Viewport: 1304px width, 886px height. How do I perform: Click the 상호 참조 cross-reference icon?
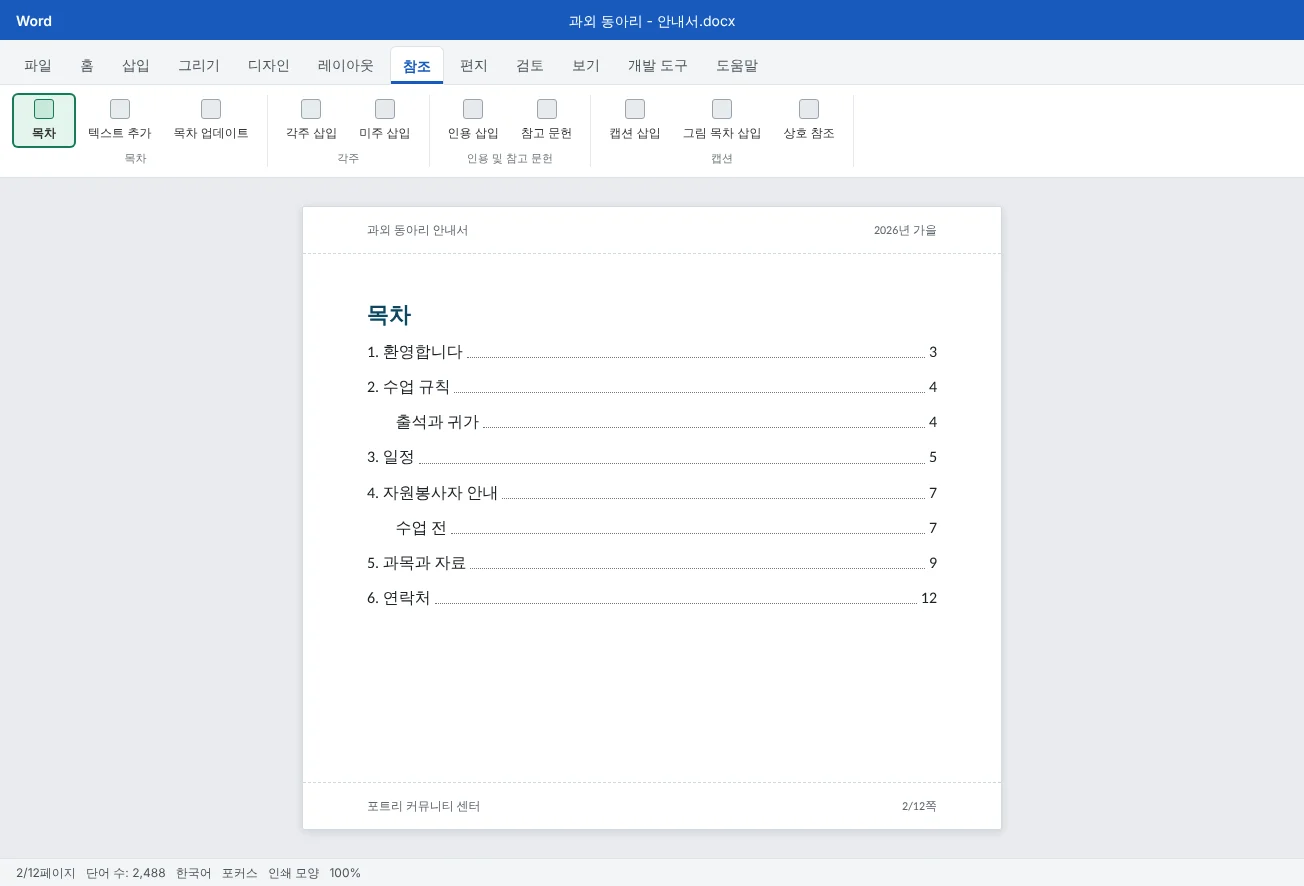tap(809, 109)
